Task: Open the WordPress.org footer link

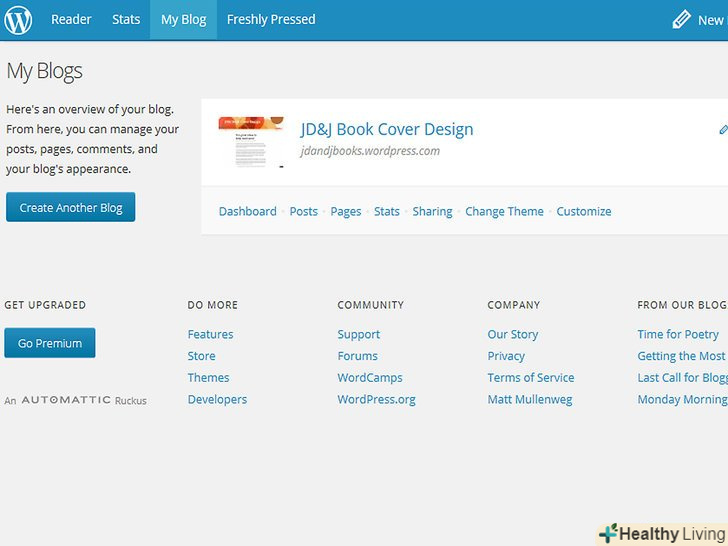Action: pos(377,399)
